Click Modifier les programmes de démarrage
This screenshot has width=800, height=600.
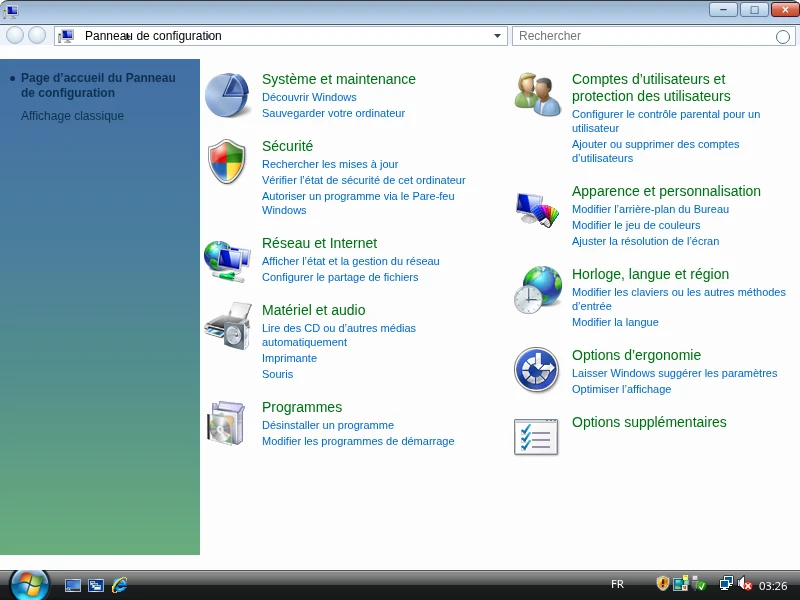358,441
